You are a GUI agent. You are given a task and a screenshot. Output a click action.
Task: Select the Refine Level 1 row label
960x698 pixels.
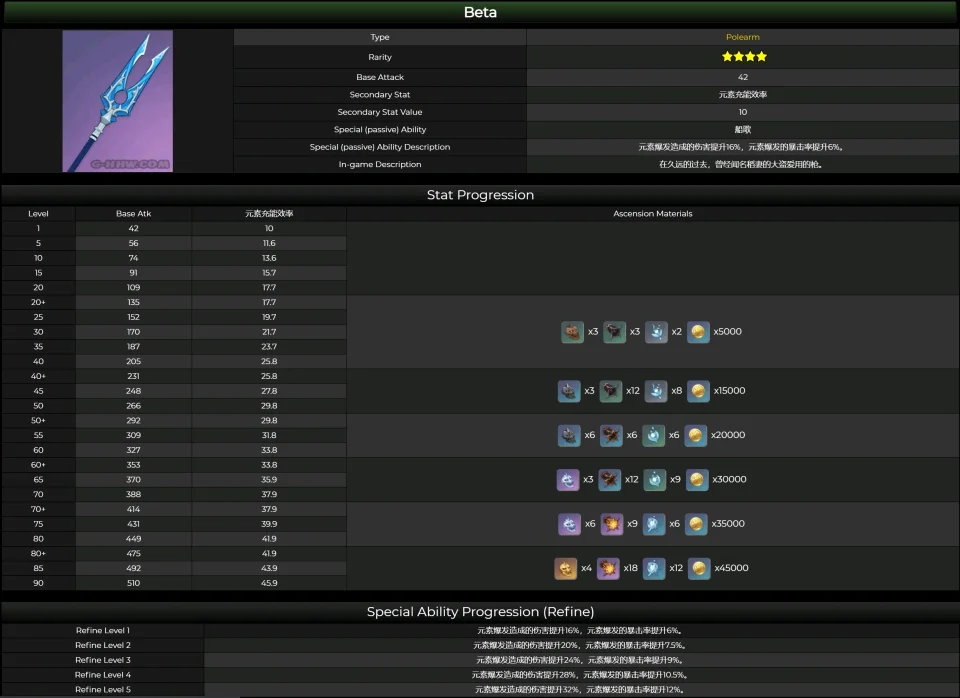click(x=102, y=630)
